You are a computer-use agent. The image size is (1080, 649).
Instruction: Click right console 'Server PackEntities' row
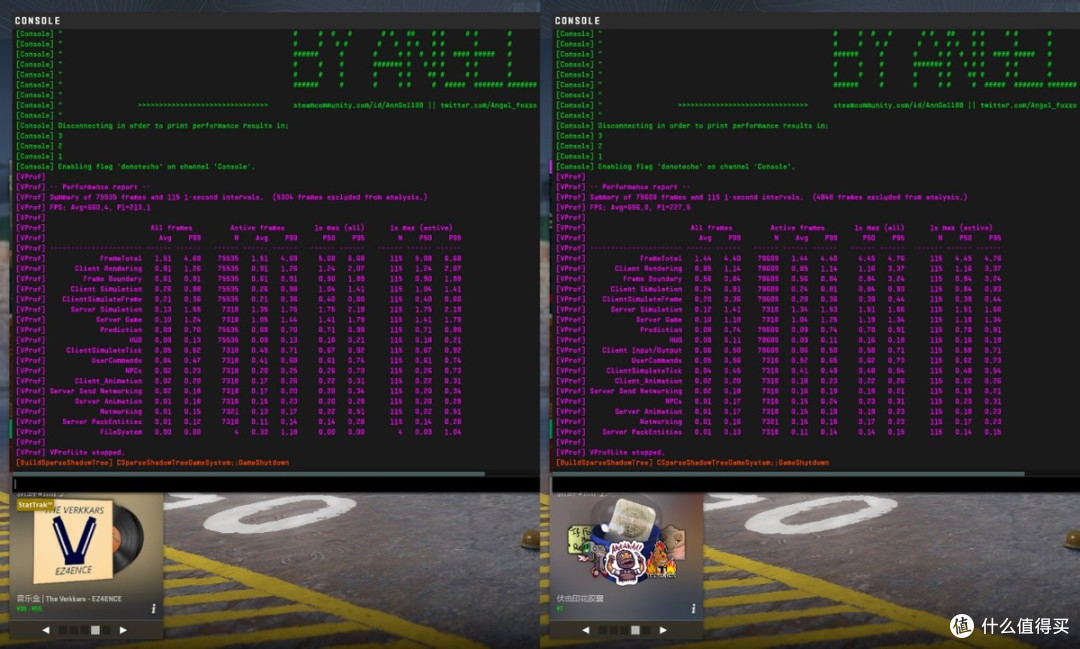[779, 432]
